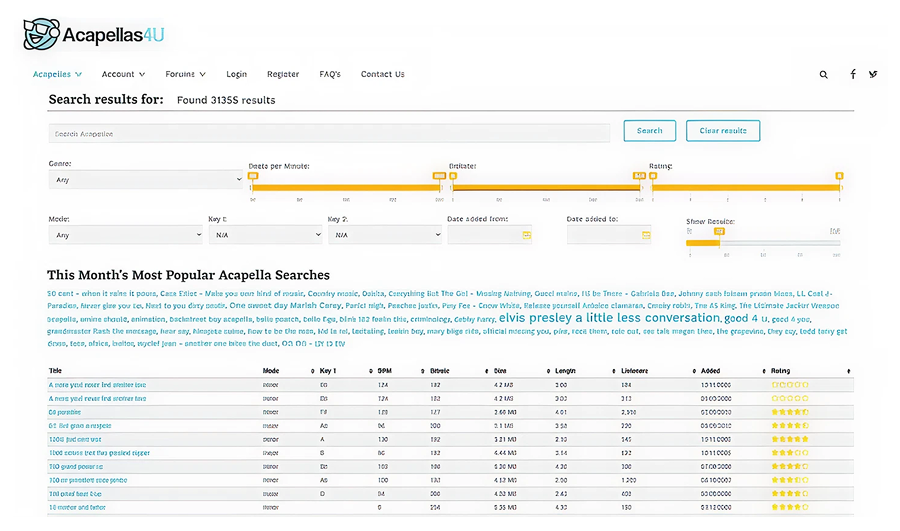Click the empty star rating in first row
900x531 pixels.
[x=790, y=385]
